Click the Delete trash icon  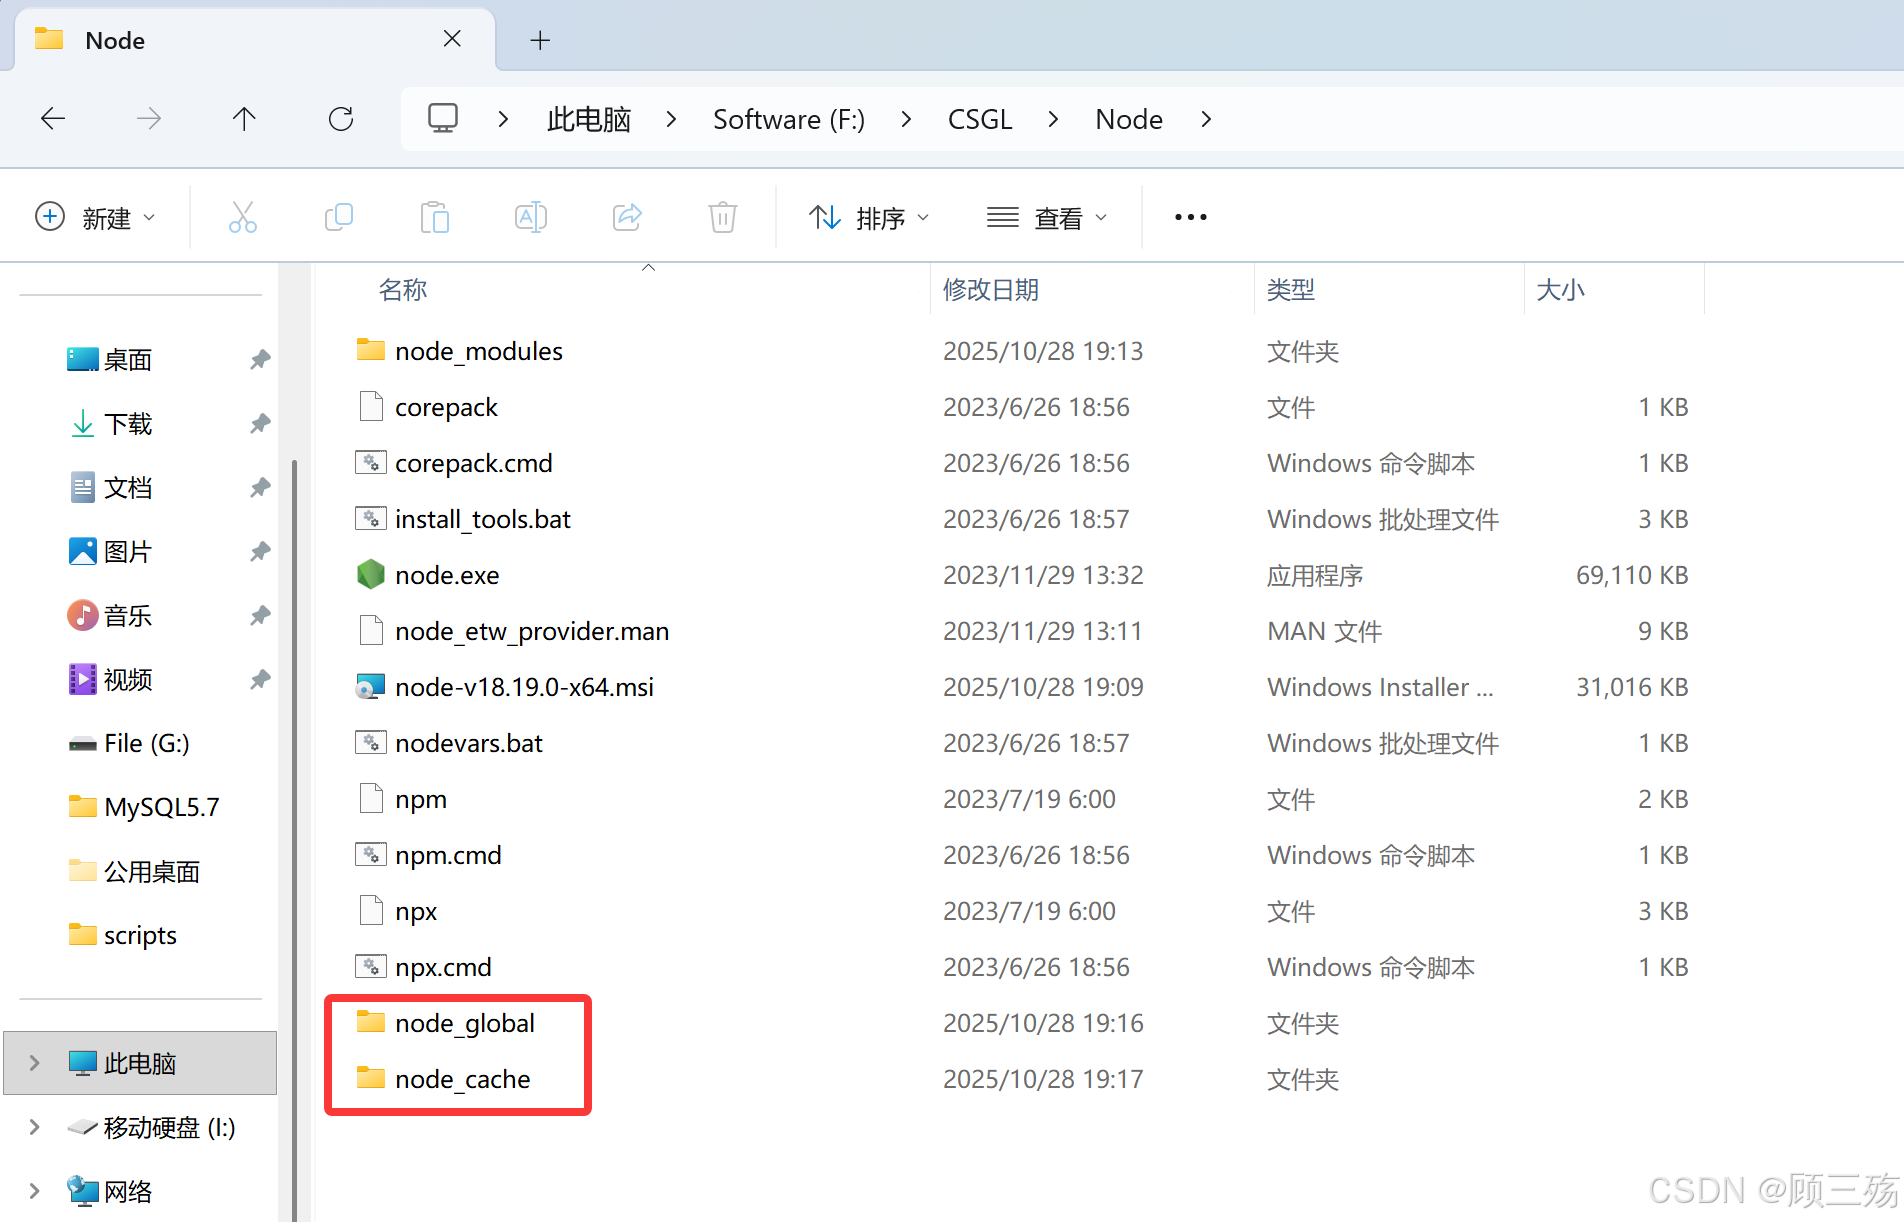click(x=723, y=217)
